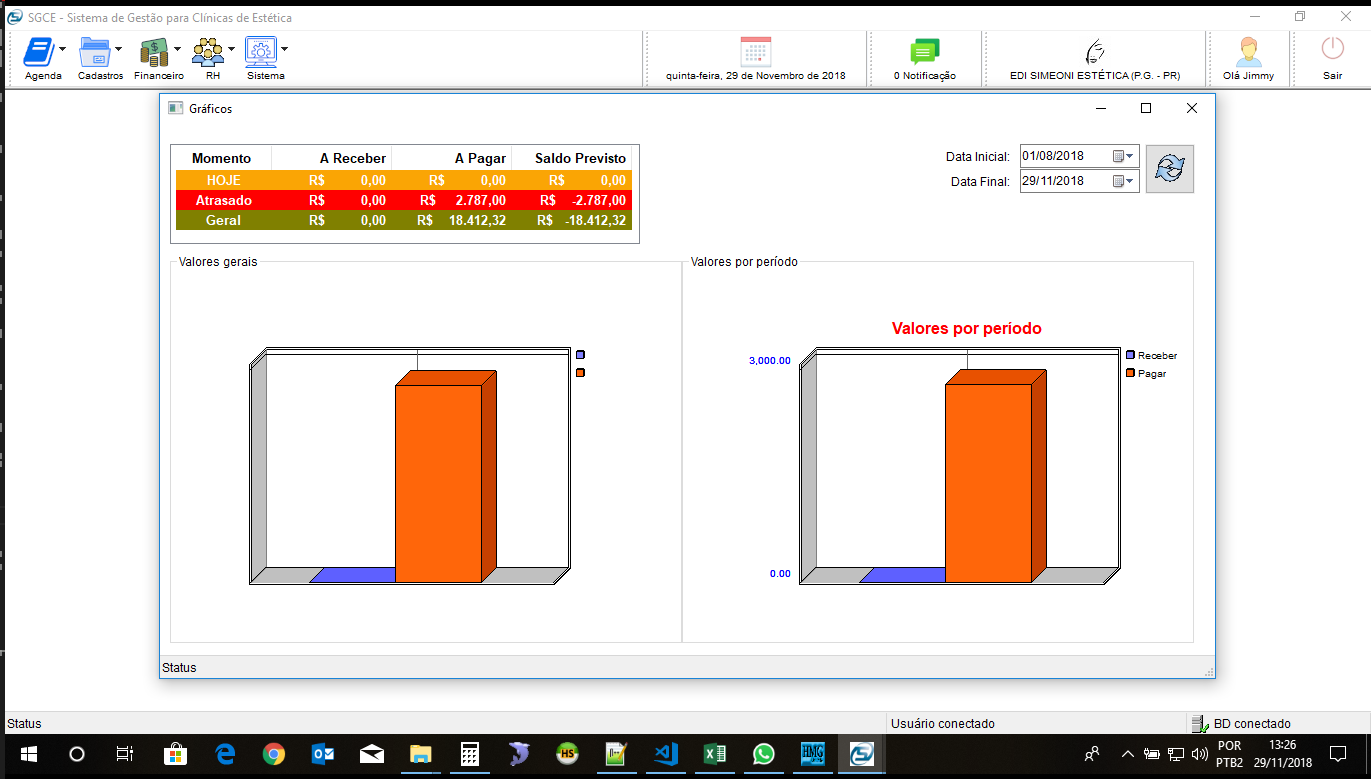The height and width of the screenshot is (779, 1371).
Task: Expand the Financeiro dropdown arrow
Action: [x=178, y=49]
